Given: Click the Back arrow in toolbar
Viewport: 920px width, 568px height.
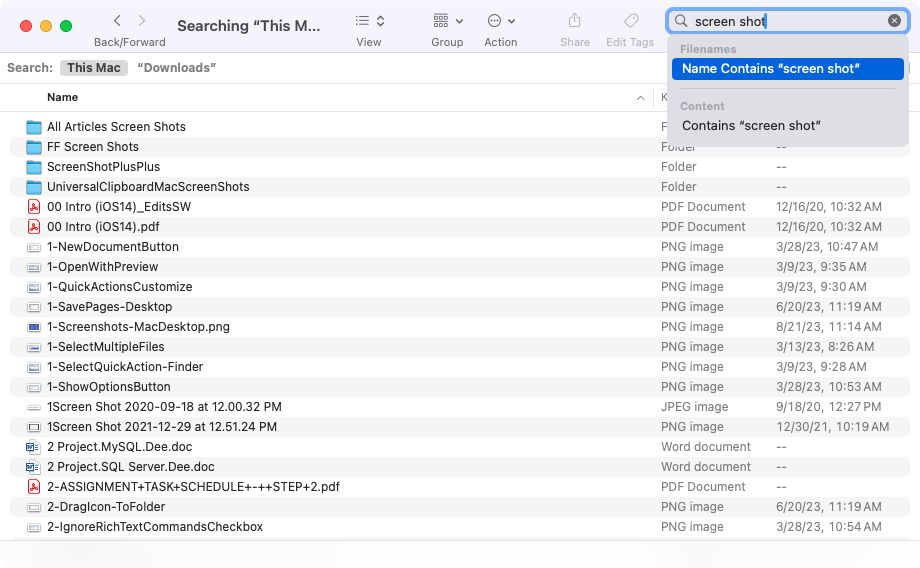Looking at the screenshot, I should (118, 21).
